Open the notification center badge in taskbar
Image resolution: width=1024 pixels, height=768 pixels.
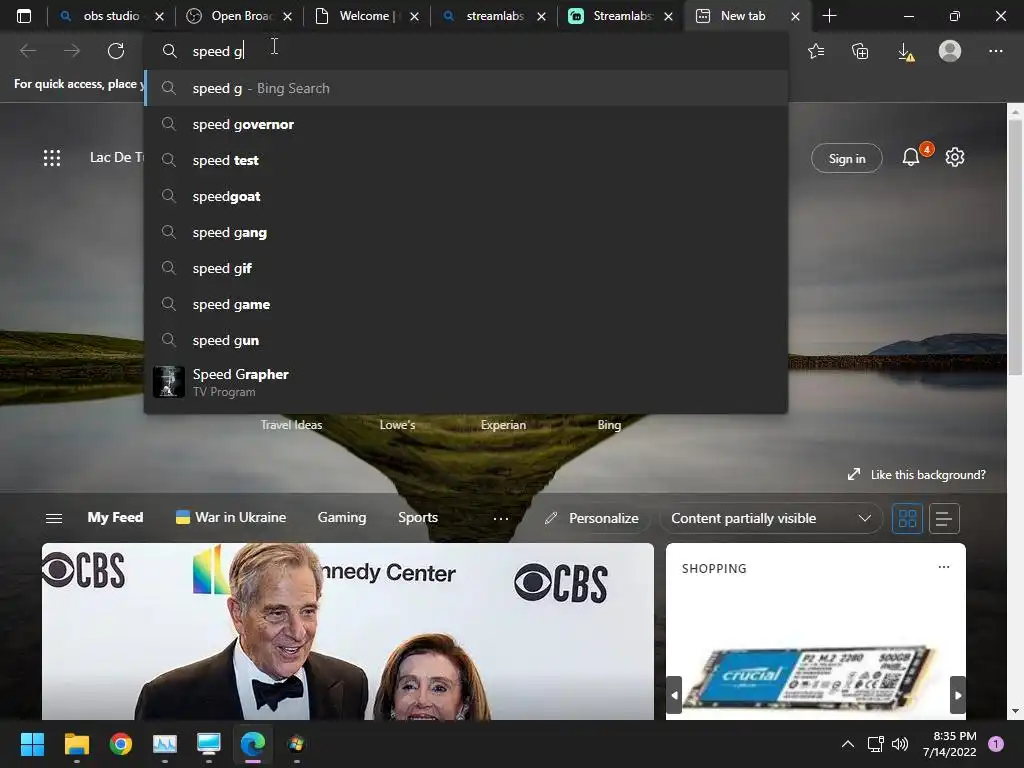coord(996,744)
